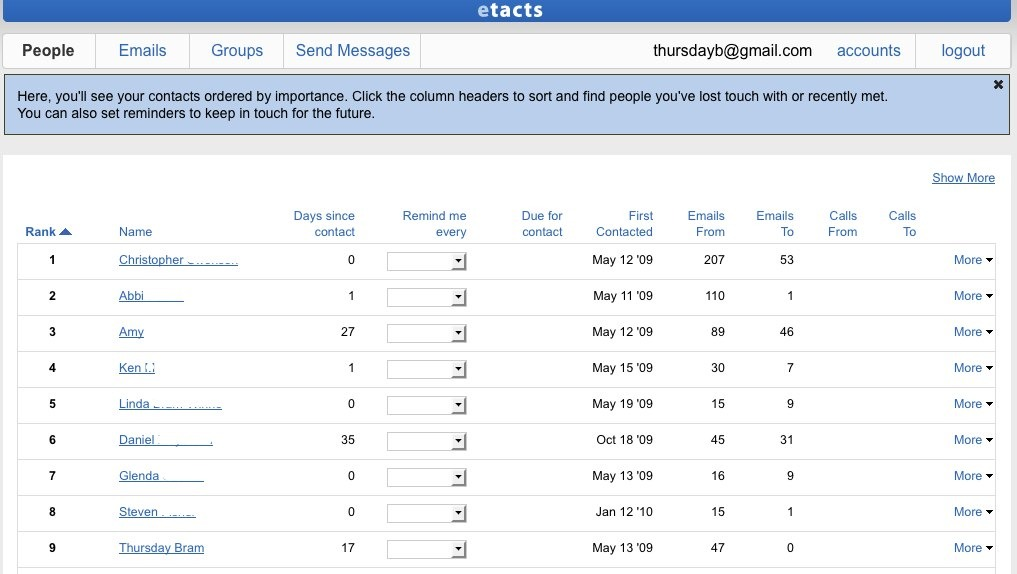The width and height of the screenshot is (1017, 574).
Task: Sort contacts by Rank column header
Action: (x=41, y=232)
